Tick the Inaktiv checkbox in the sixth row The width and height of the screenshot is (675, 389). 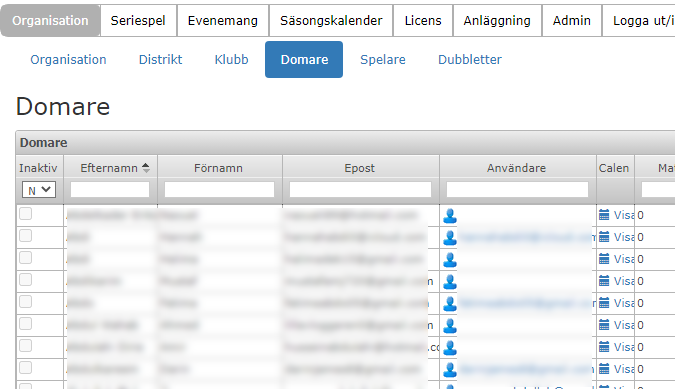pos(25,323)
